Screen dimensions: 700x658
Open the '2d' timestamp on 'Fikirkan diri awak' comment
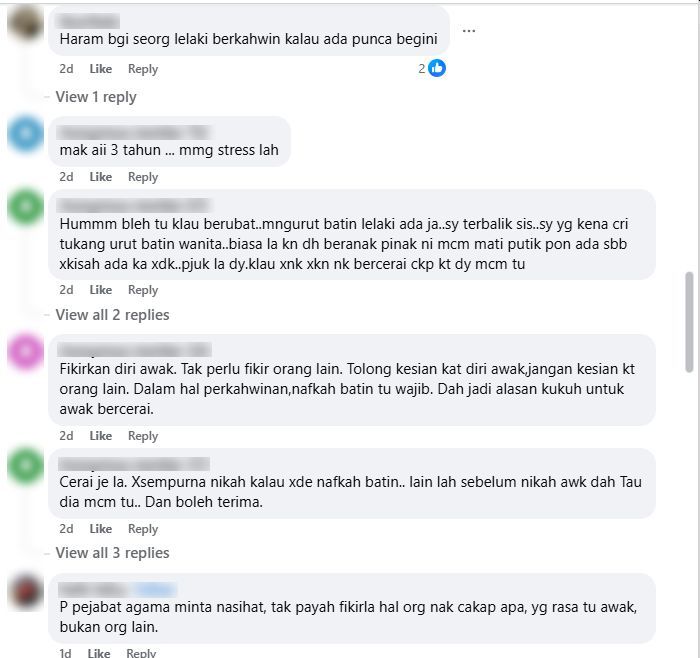(x=66, y=436)
